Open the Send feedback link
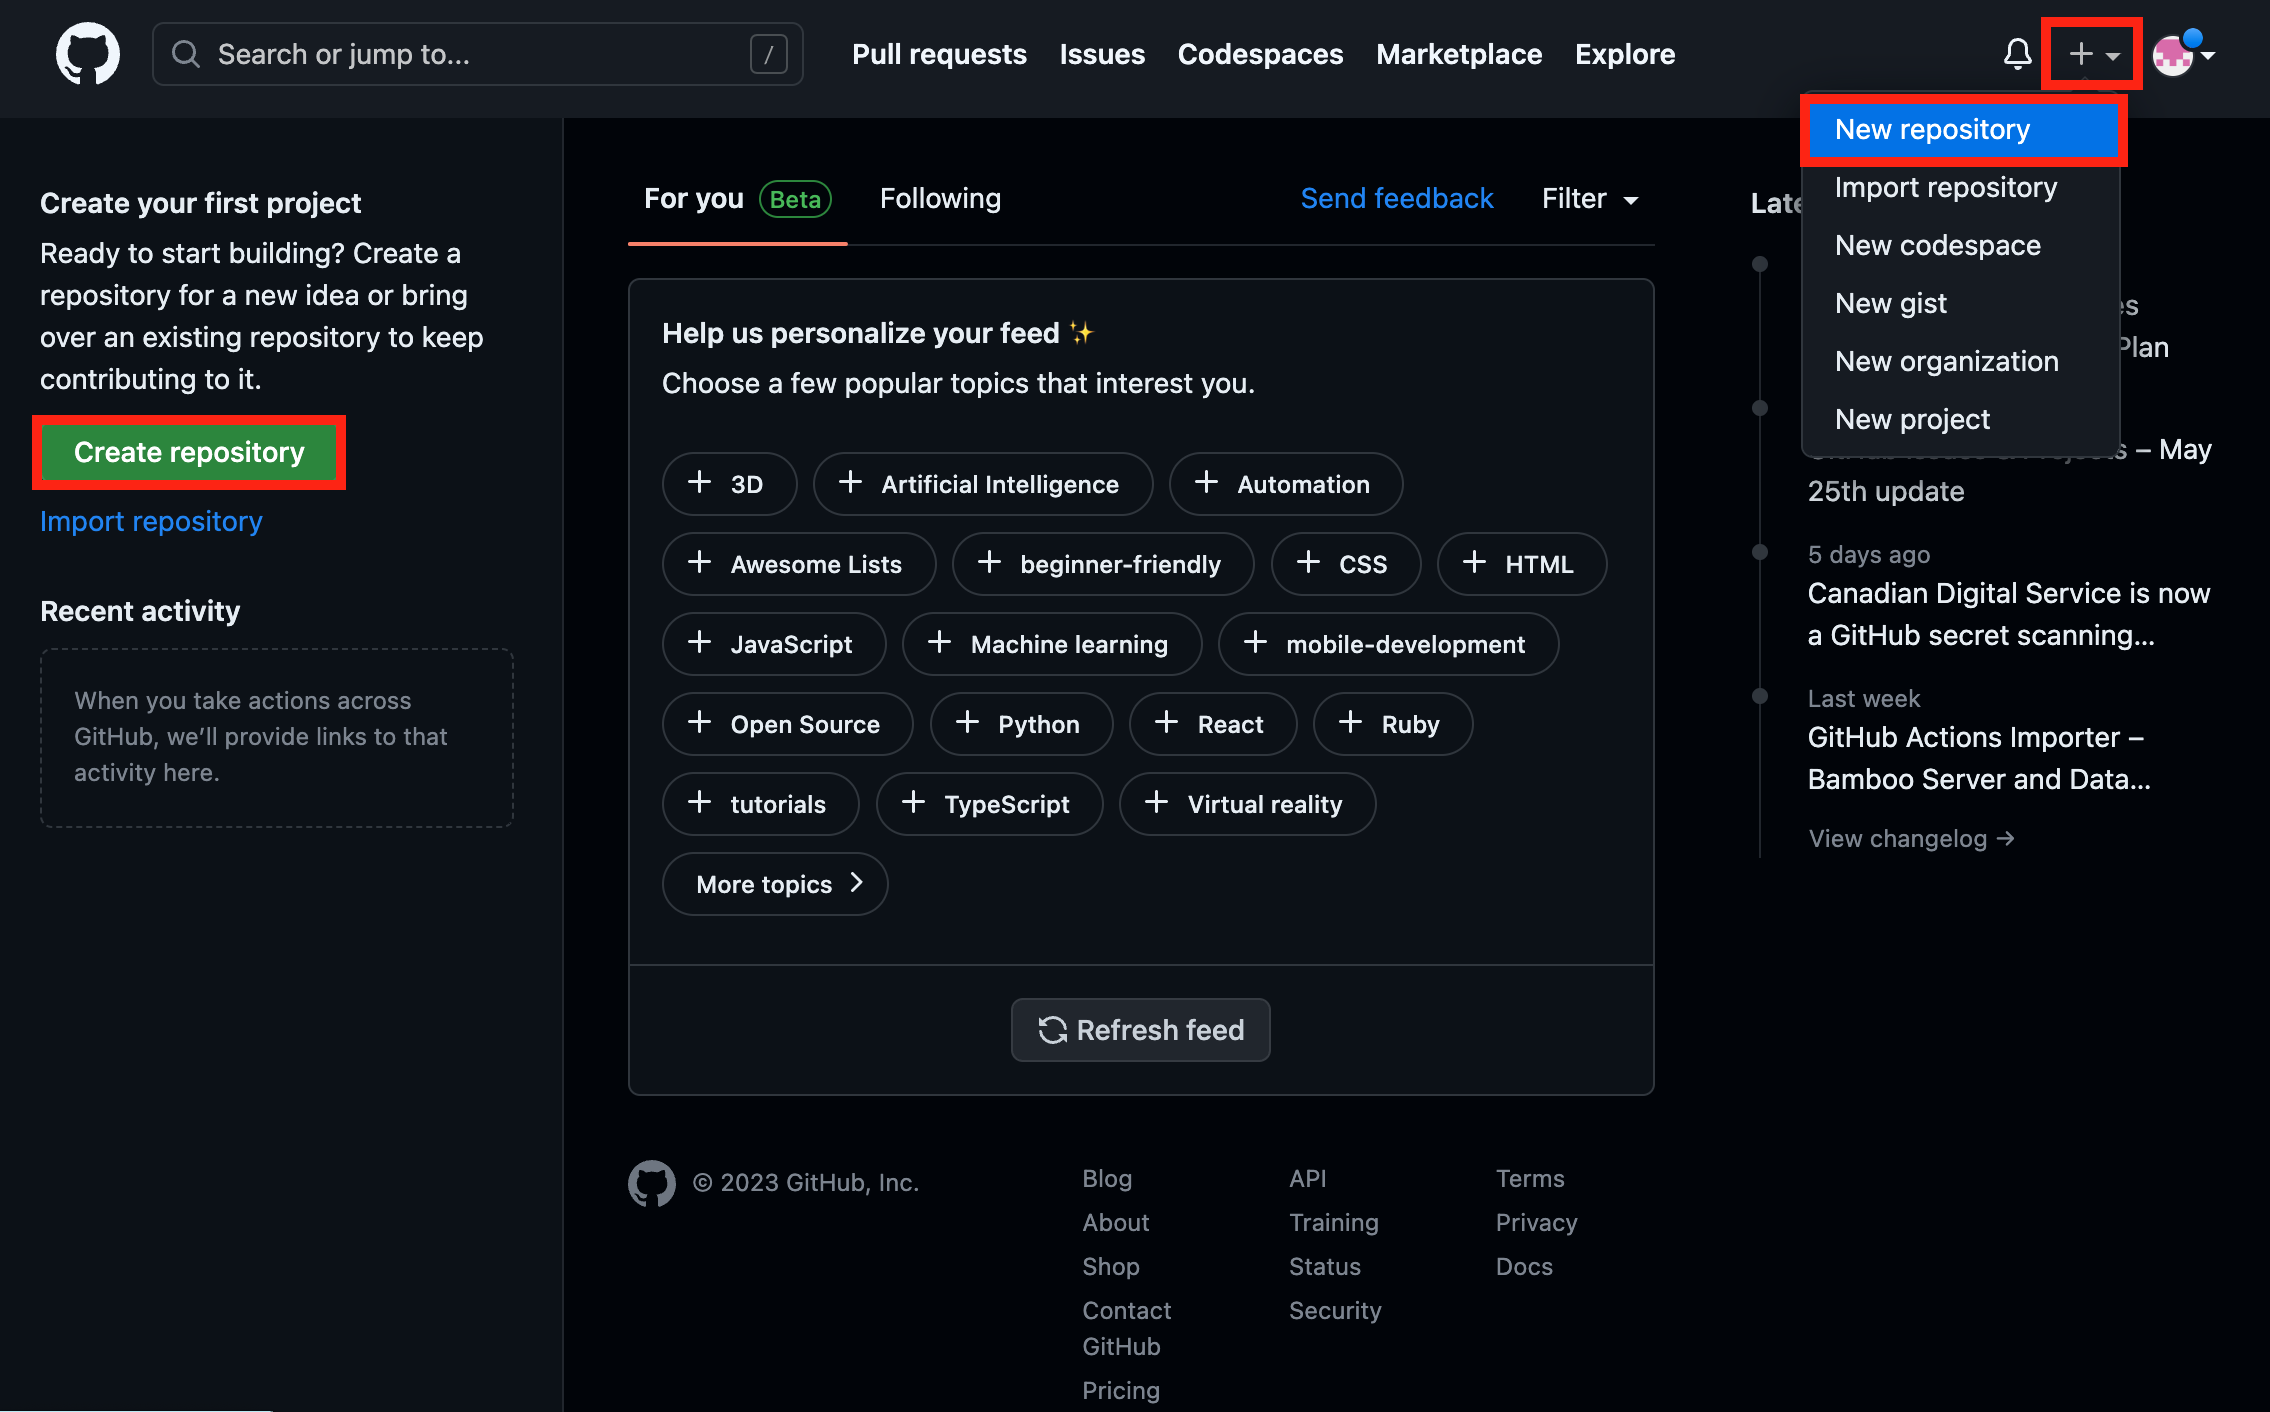The height and width of the screenshot is (1412, 2270). pos(1396,199)
